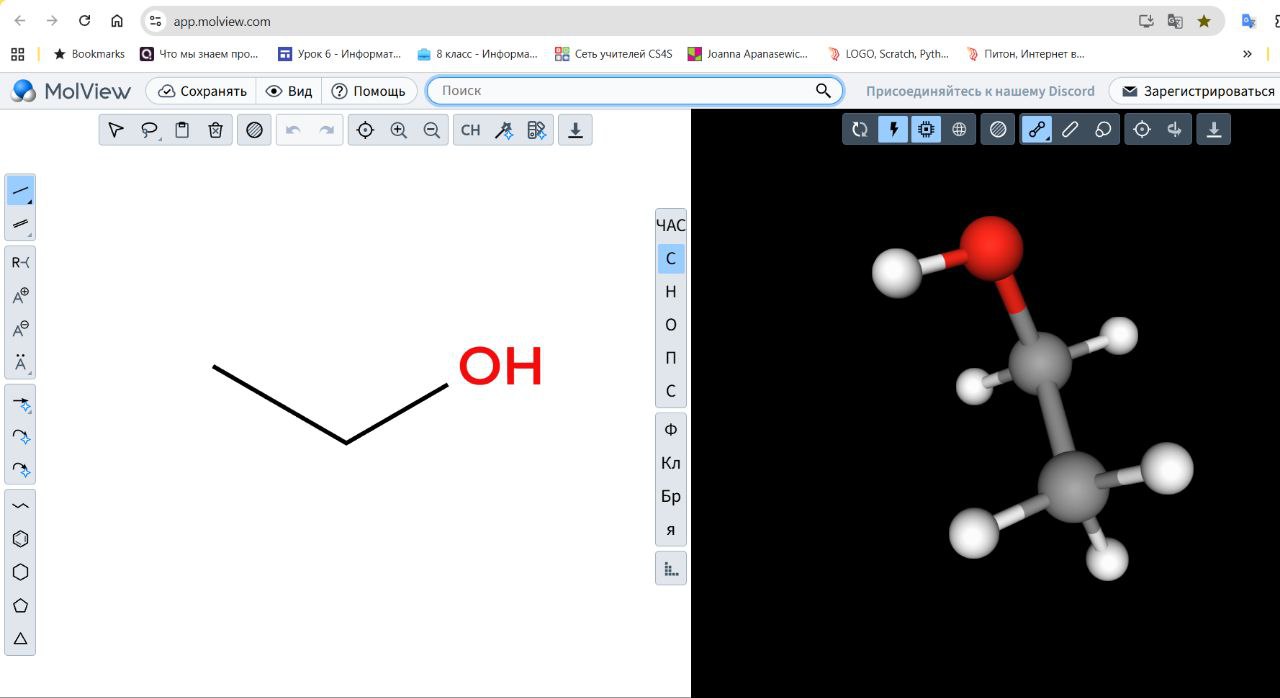Open the Помощь menu
The height and width of the screenshot is (698, 1280).
pyautogui.click(x=369, y=91)
